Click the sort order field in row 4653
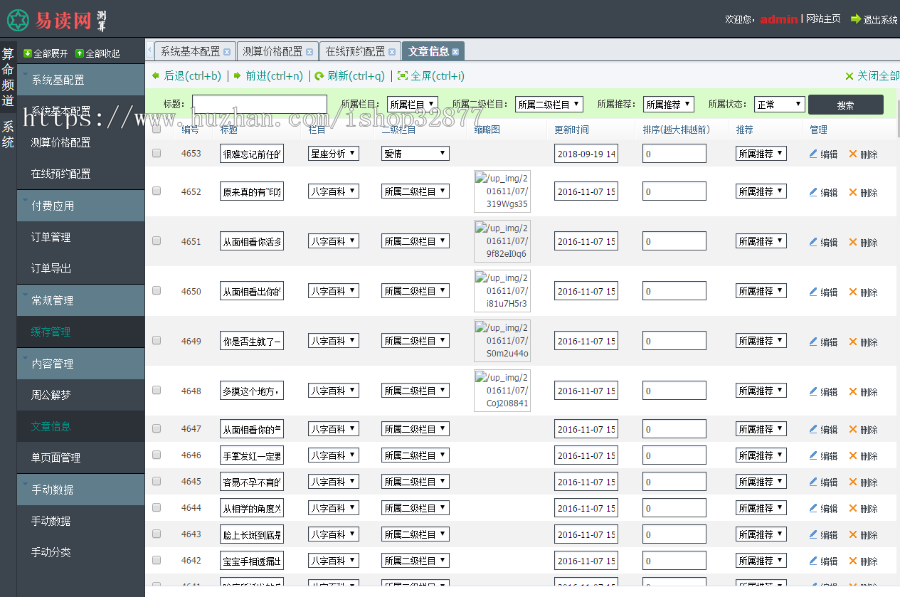 674,154
